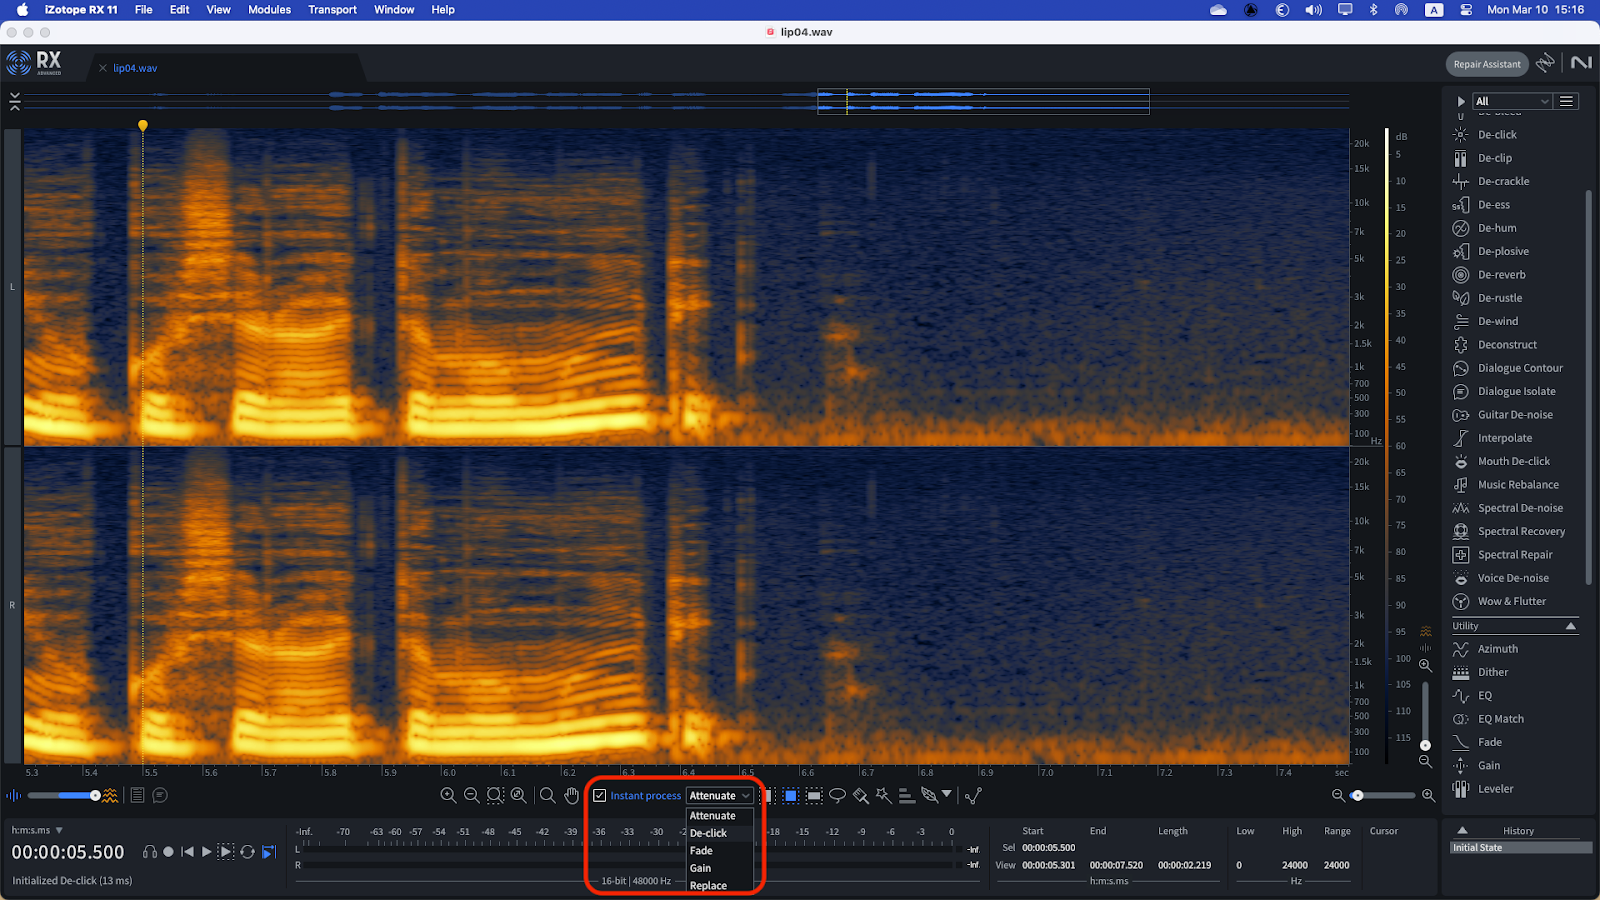Viewport: 1600px width, 900px height.
Task: Click the waveform/spectrogram opacity slider
Action: tap(95, 796)
